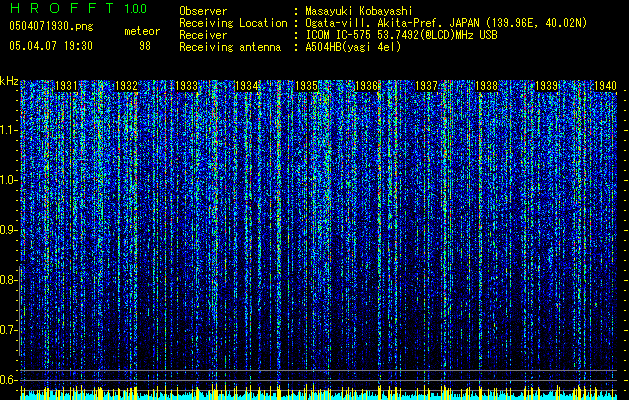Click receiver text ICOM IC-575 53.7492 MHz USB
Screen dimensions: 629x400
click(x=401, y=35)
